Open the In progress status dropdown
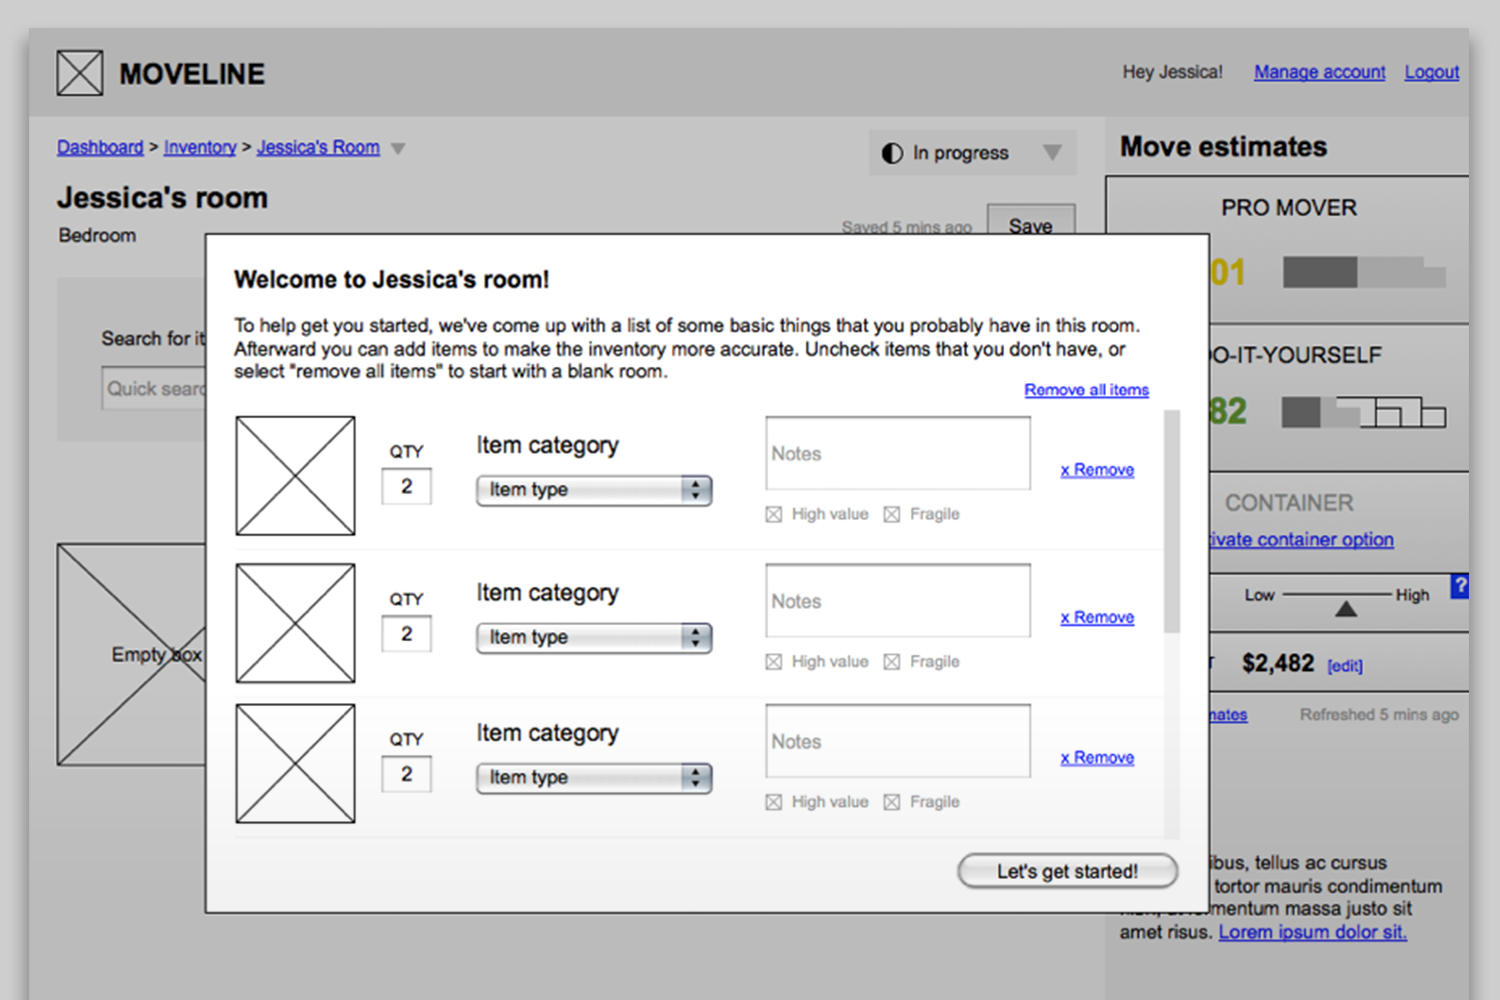The height and width of the screenshot is (1000, 1500). click(x=972, y=153)
